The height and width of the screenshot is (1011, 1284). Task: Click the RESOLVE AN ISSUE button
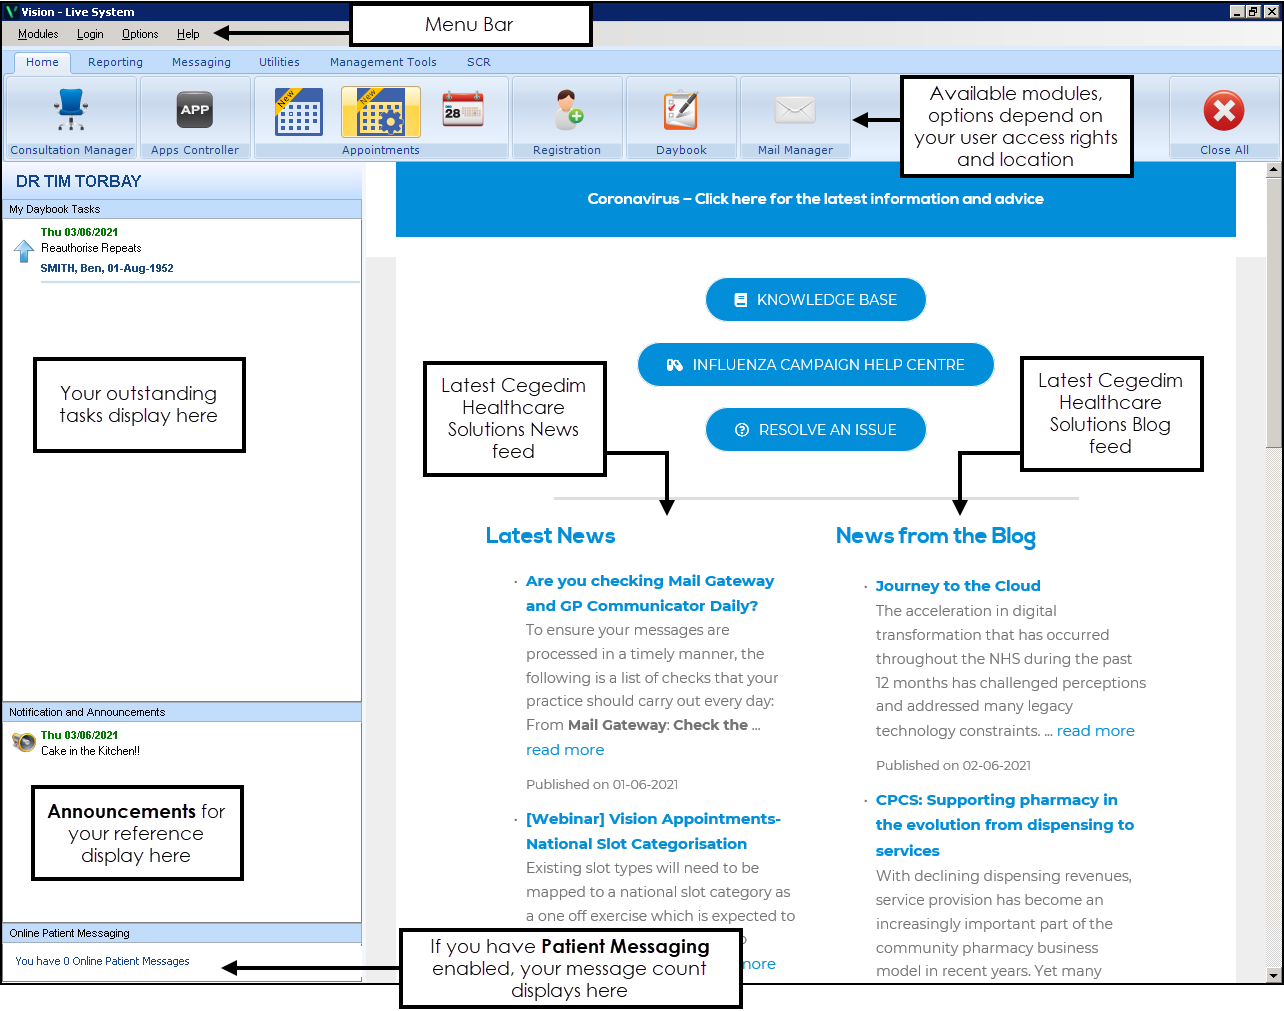tap(815, 430)
